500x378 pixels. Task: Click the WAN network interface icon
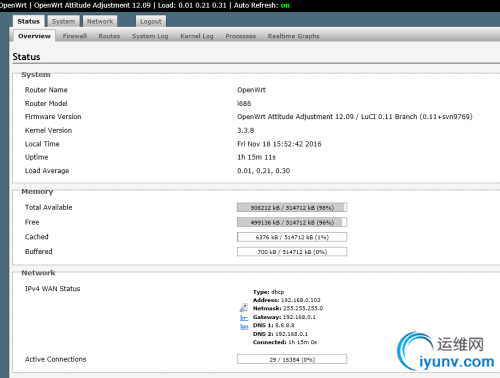[244, 307]
